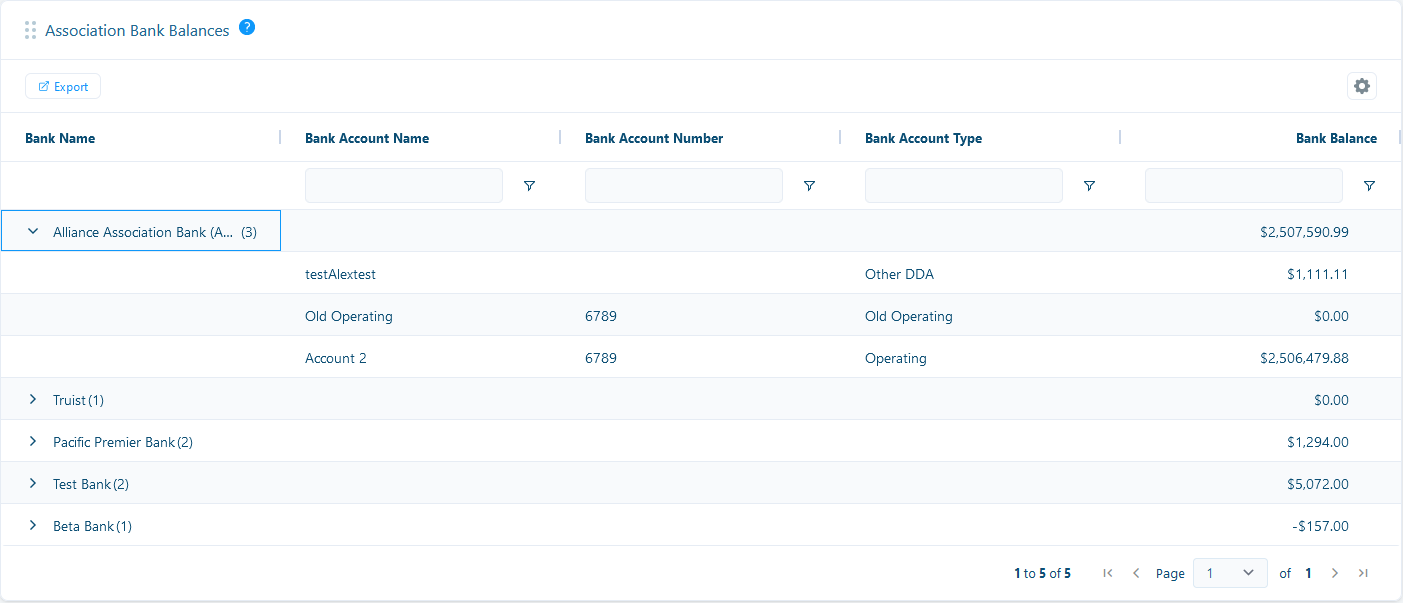Click the $1,111.11 balance cell
The width and height of the screenshot is (1403, 603).
pyautogui.click(x=1318, y=274)
